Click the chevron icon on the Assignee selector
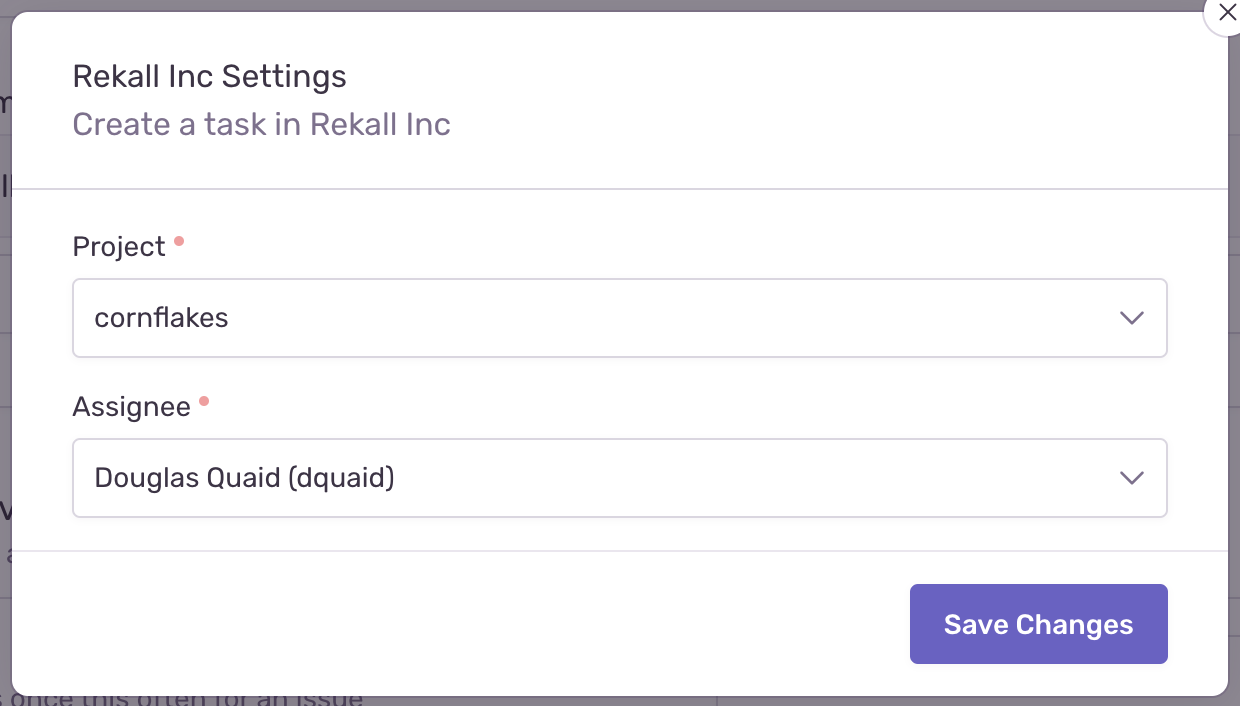The height and width of the screenshot is (706, 1240). point(1132,478)
